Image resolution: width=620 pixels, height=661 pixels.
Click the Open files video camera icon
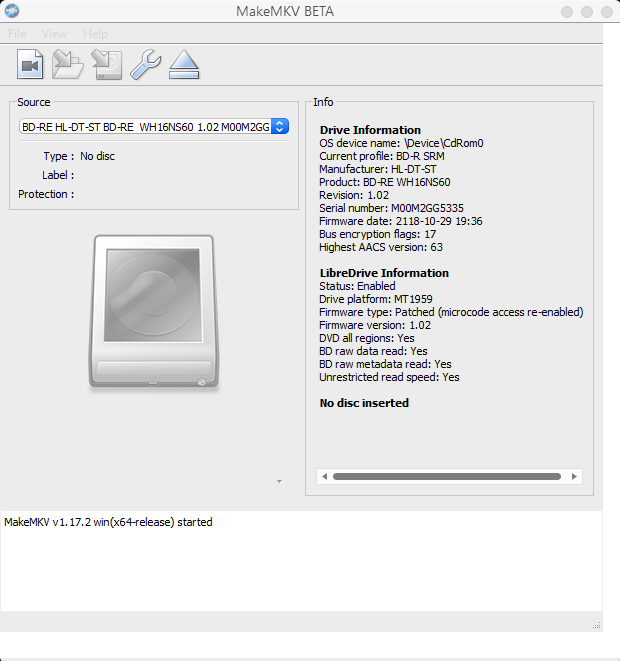[x=30, y=64]
